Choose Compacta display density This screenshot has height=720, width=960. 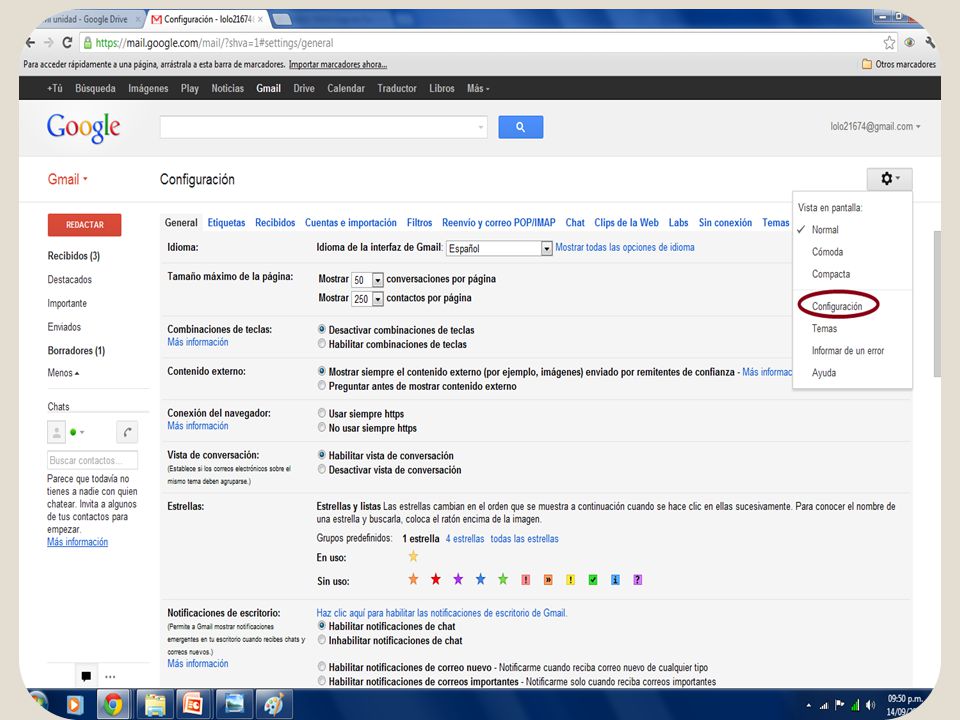(x=831, y=274)
